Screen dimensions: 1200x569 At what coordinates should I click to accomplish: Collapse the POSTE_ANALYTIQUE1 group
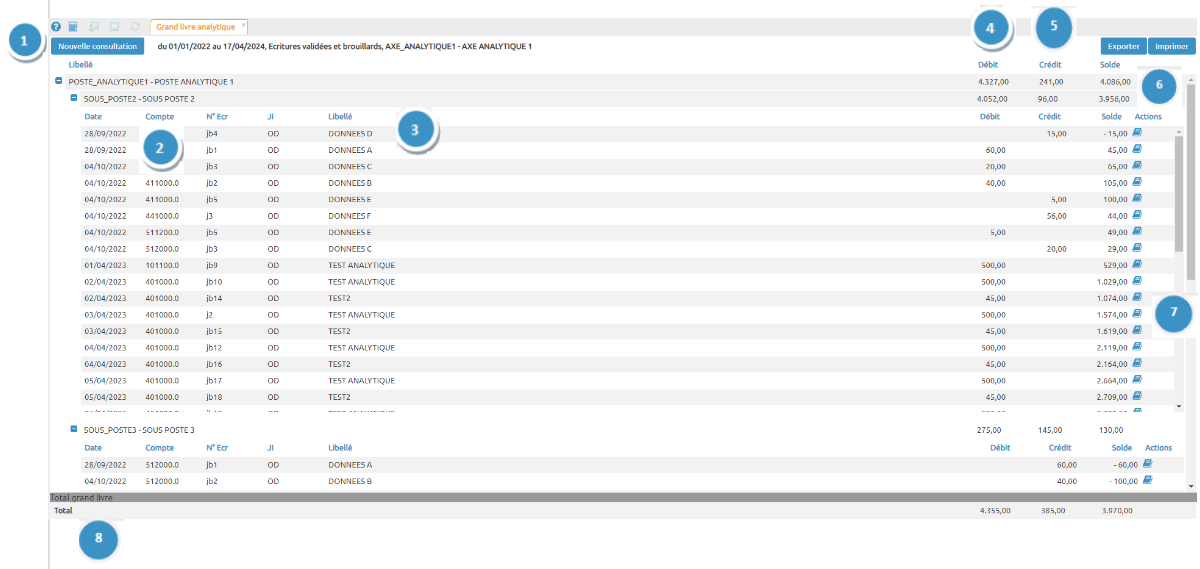pos(59,81)
